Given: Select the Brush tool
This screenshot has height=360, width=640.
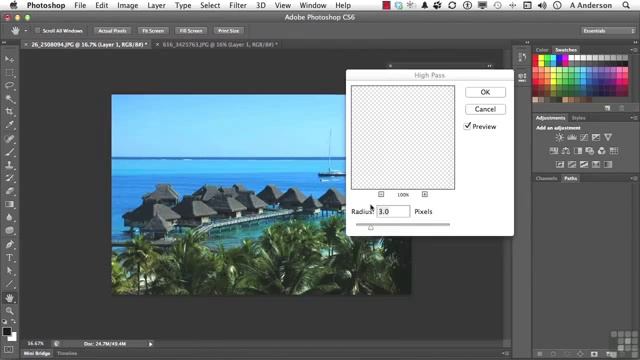Looking at the screenshot, I should coord(9,152).
